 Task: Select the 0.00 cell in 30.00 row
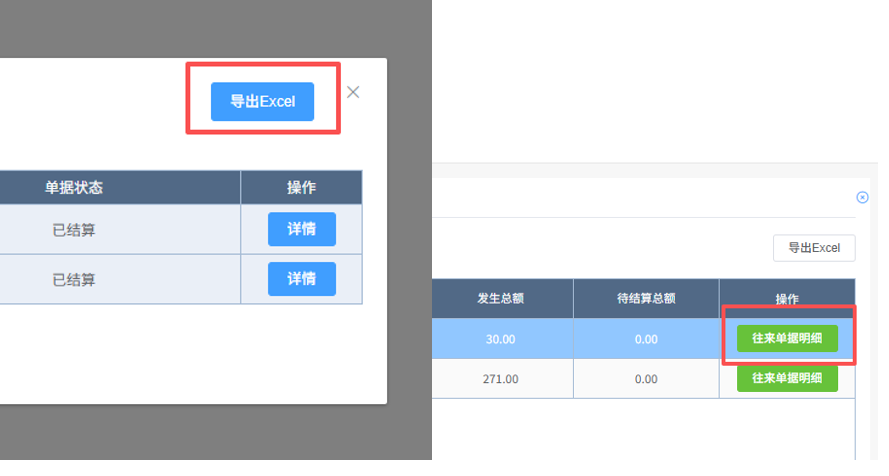(x=646, y=339)
